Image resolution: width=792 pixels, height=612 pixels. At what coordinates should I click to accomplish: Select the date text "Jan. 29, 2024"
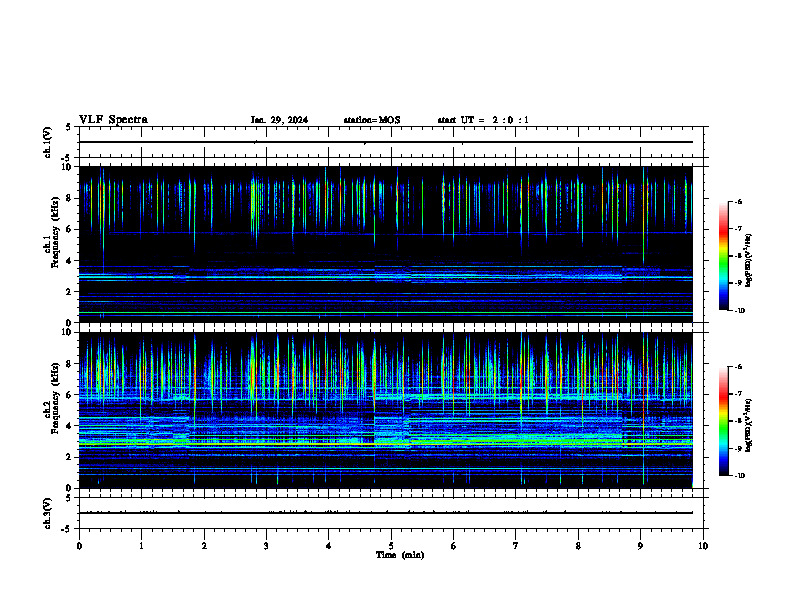[x=279, y=120]
